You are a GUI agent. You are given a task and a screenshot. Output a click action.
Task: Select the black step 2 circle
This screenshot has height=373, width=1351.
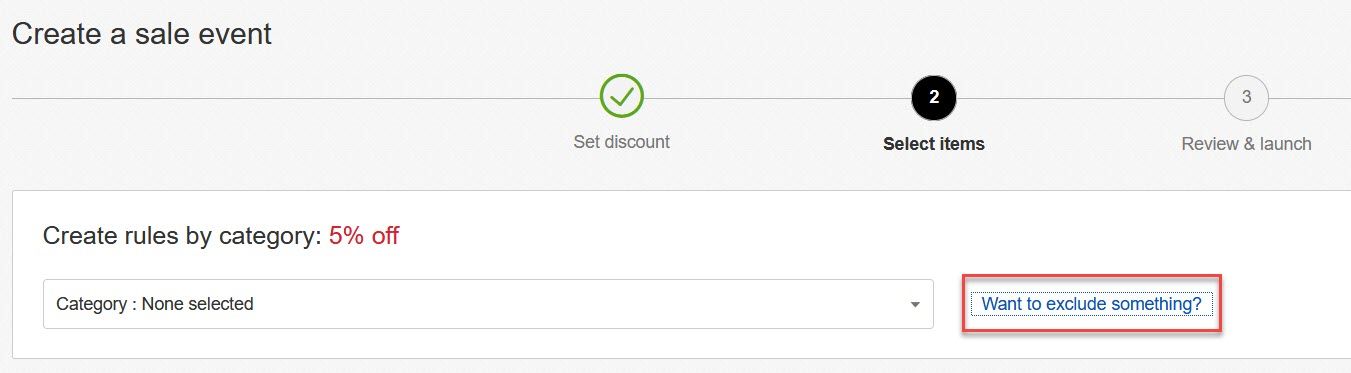point(934,97)
